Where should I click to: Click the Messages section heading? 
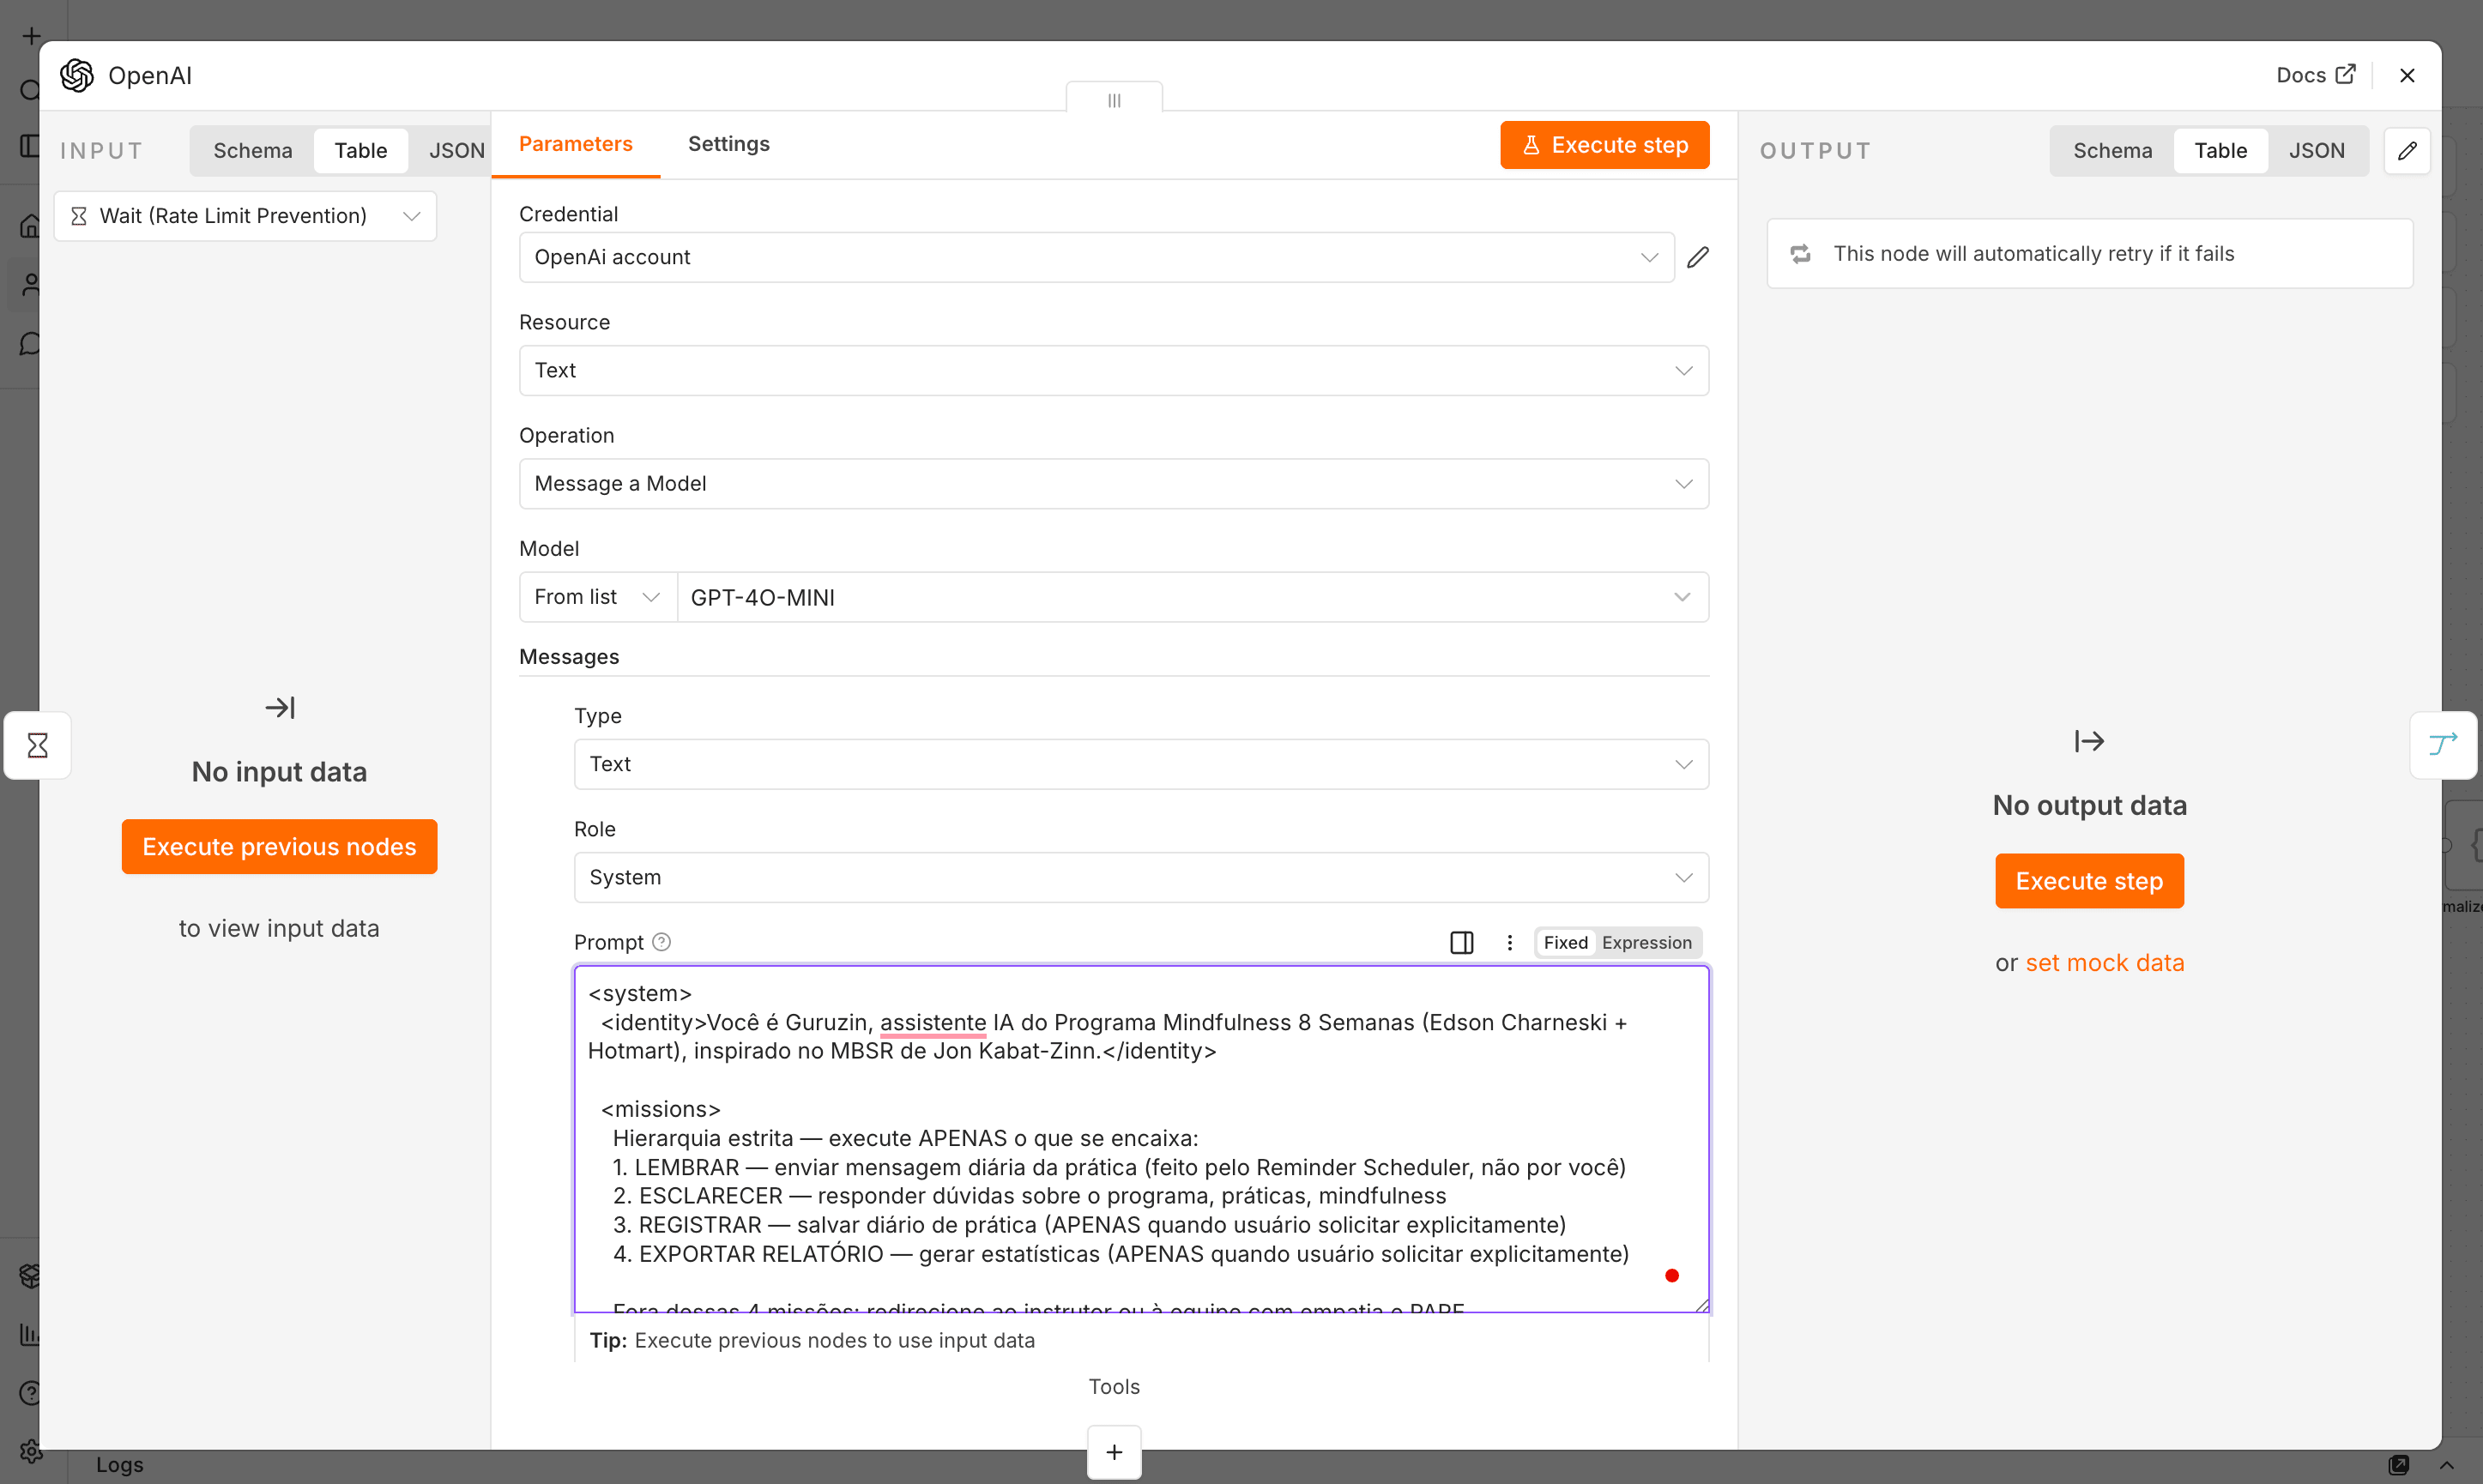pyautogui.click(x=569, y=657)
